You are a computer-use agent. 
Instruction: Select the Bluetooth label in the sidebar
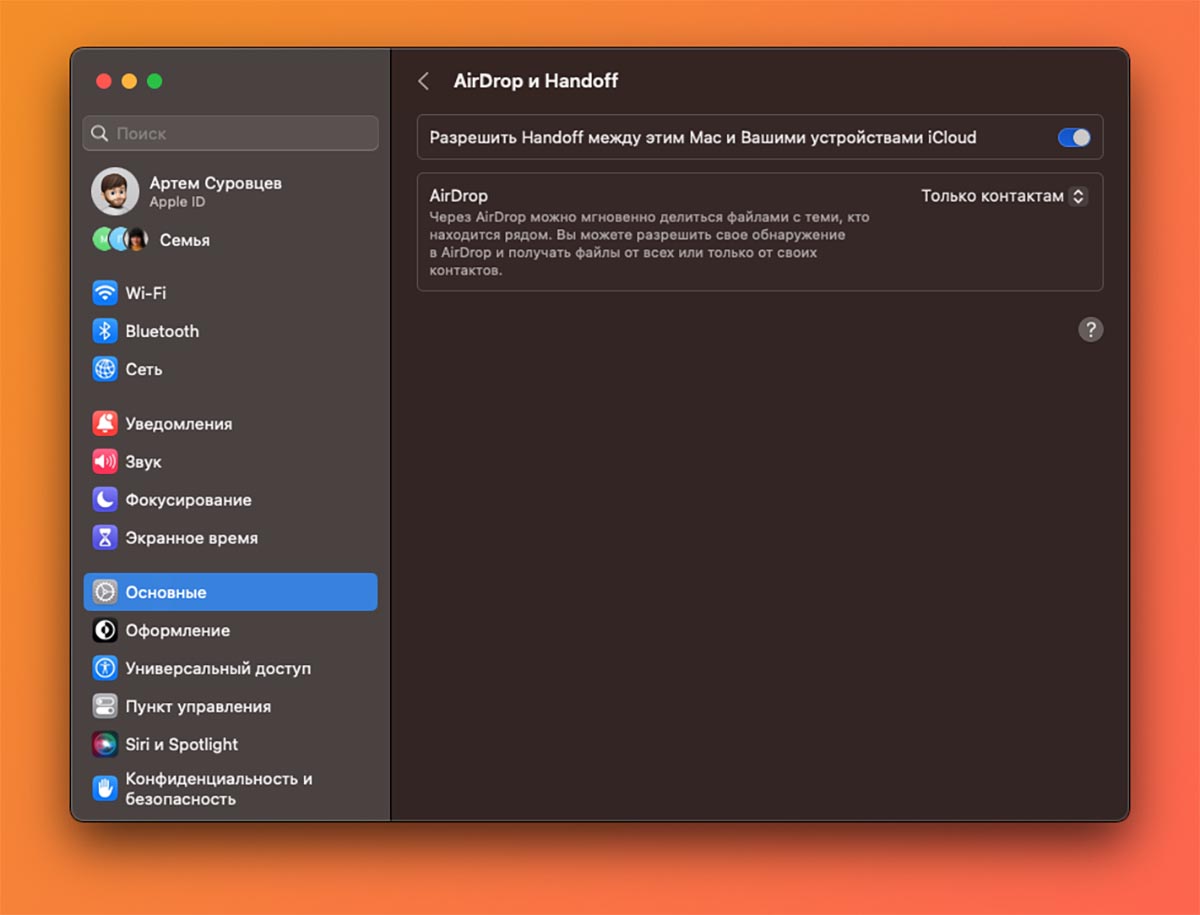click(162, 331)
